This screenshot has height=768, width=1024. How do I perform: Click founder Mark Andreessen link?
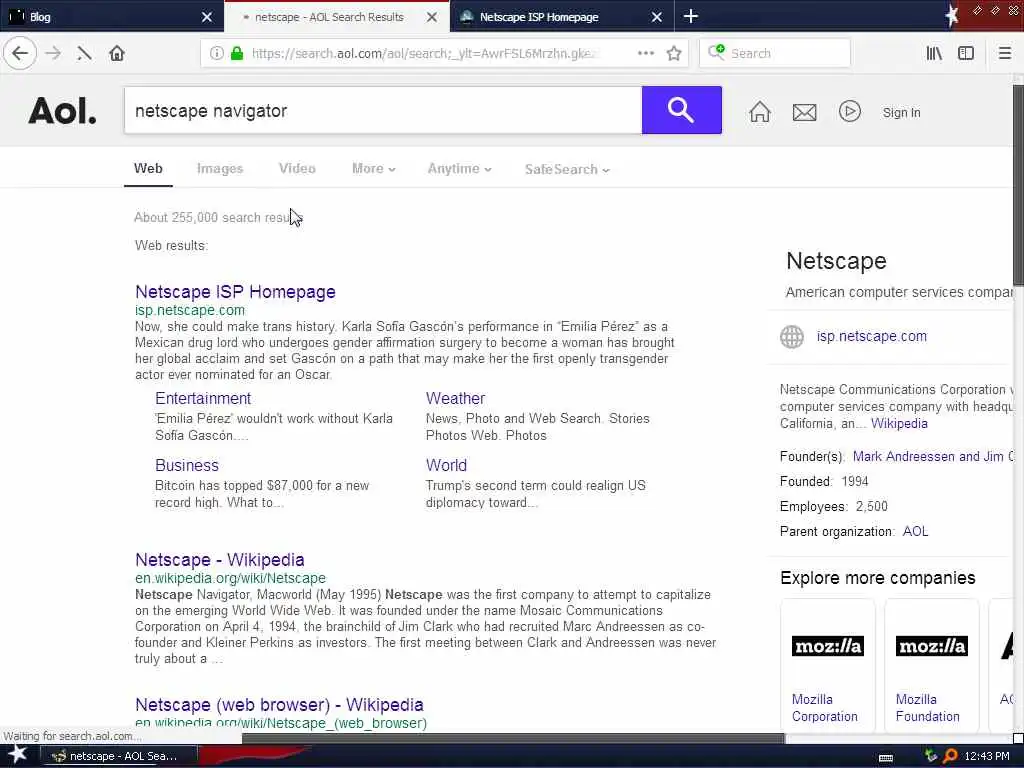[x=933, y=456]
